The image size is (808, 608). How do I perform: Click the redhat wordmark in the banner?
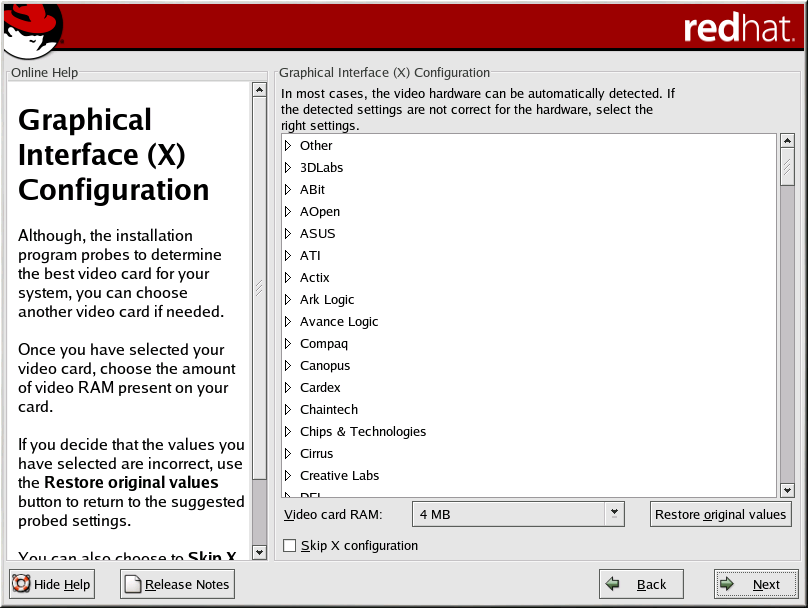pos(738,28)
